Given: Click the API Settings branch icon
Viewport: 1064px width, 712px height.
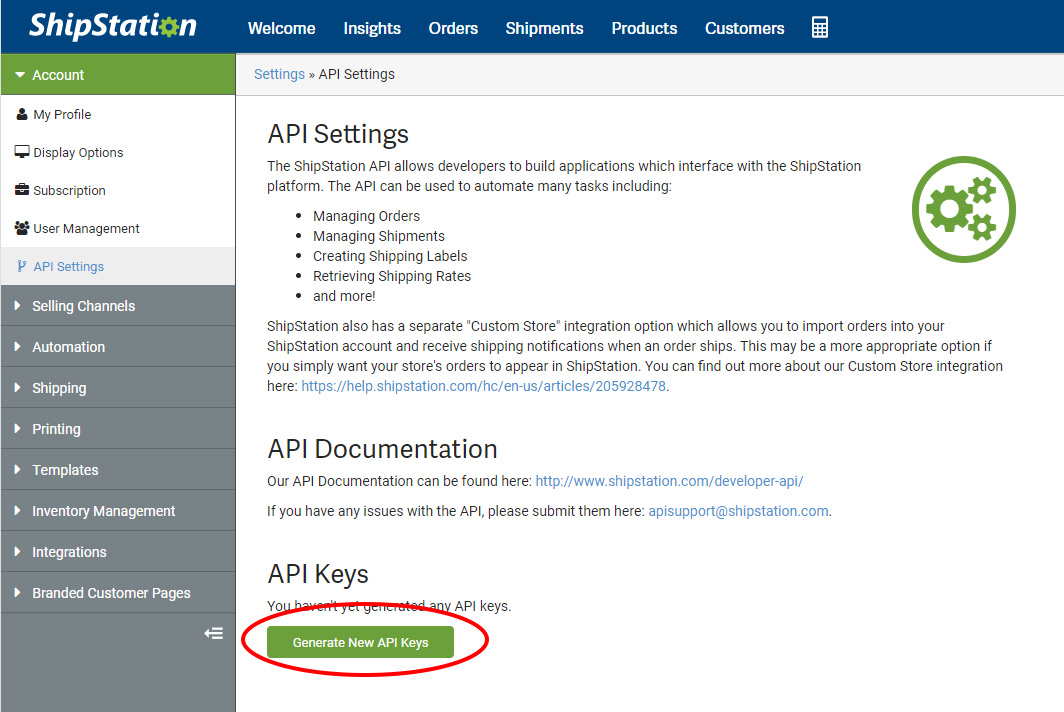Looking at the screenshot, I should [22, 266].
